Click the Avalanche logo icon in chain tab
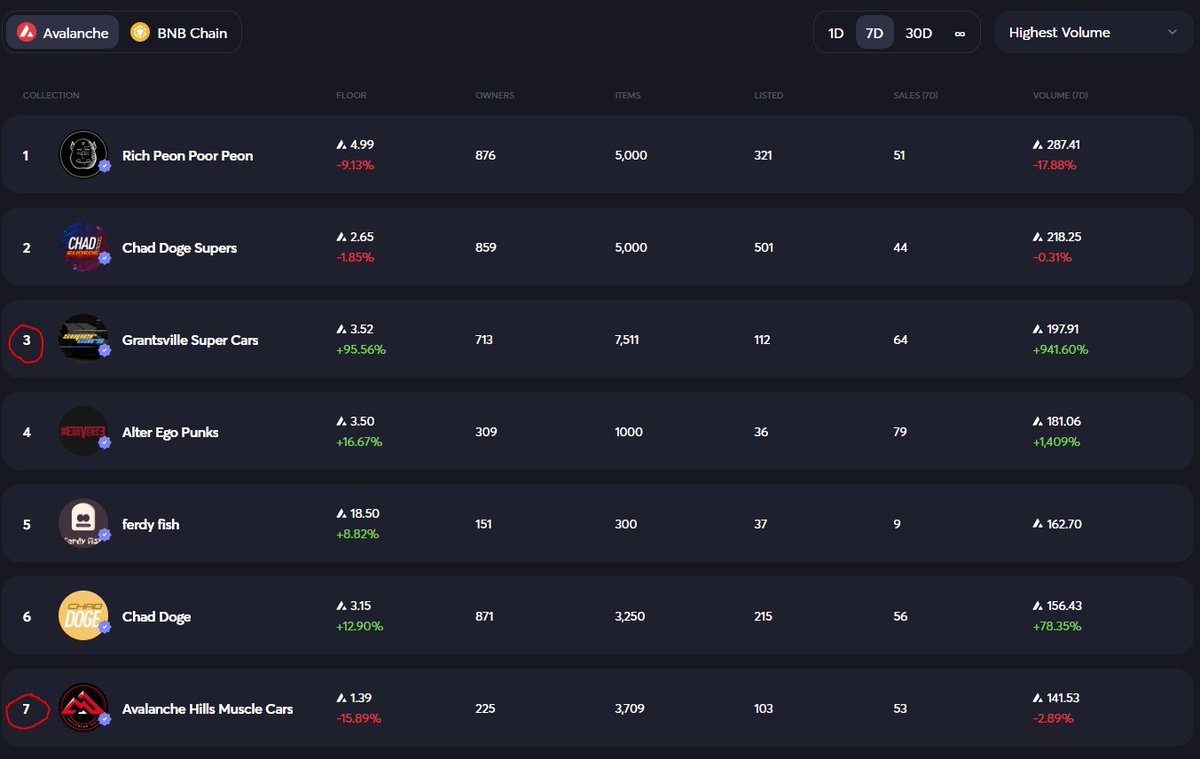 click(27, 33)
